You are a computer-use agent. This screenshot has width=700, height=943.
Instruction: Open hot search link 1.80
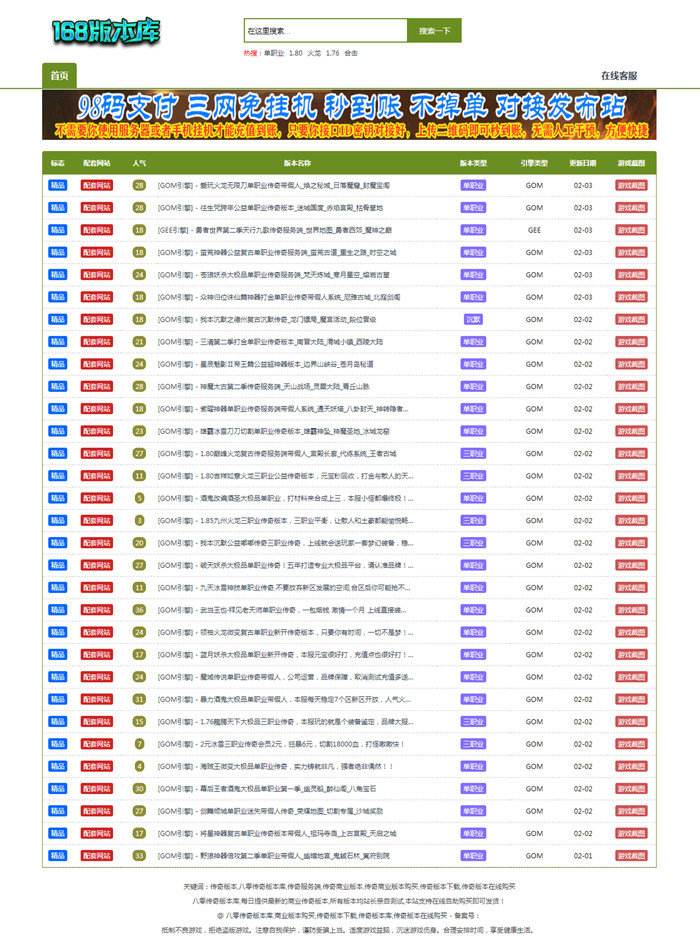(x=295, y=53)
